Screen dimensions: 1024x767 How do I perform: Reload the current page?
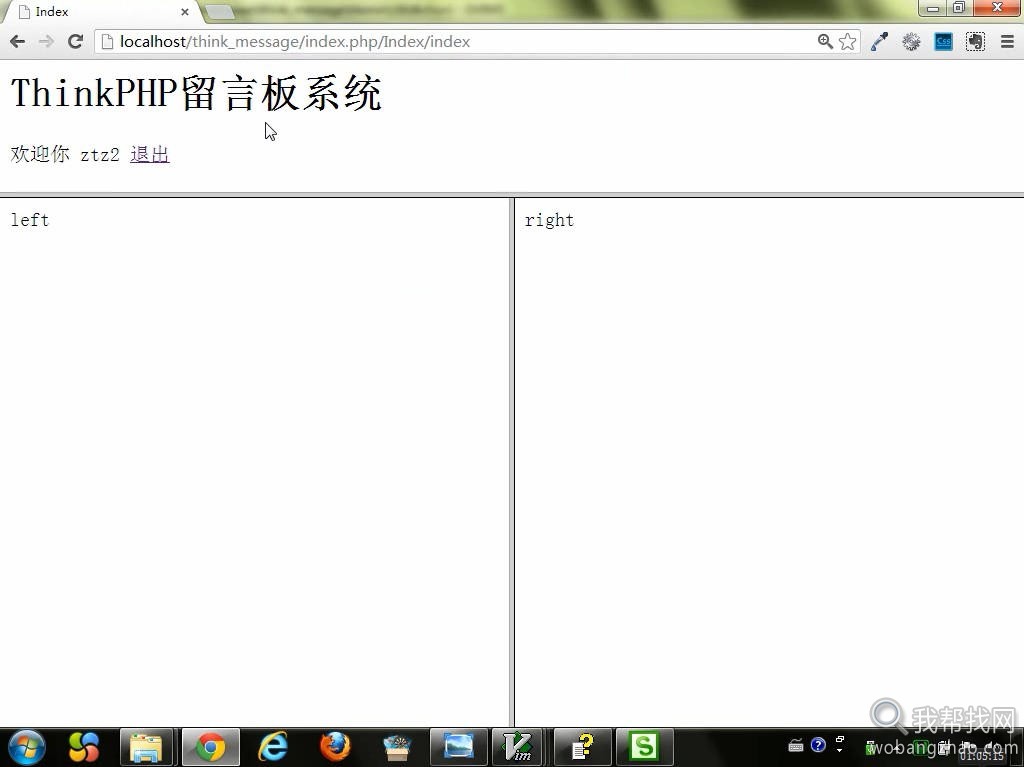(76, 42)
